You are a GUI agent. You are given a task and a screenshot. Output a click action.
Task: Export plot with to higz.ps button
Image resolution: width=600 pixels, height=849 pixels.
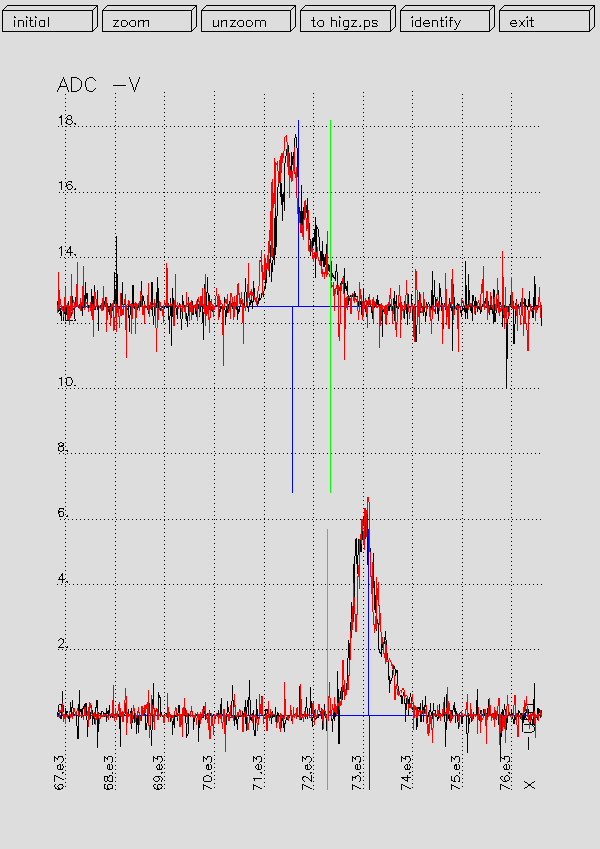coord(345,21)
